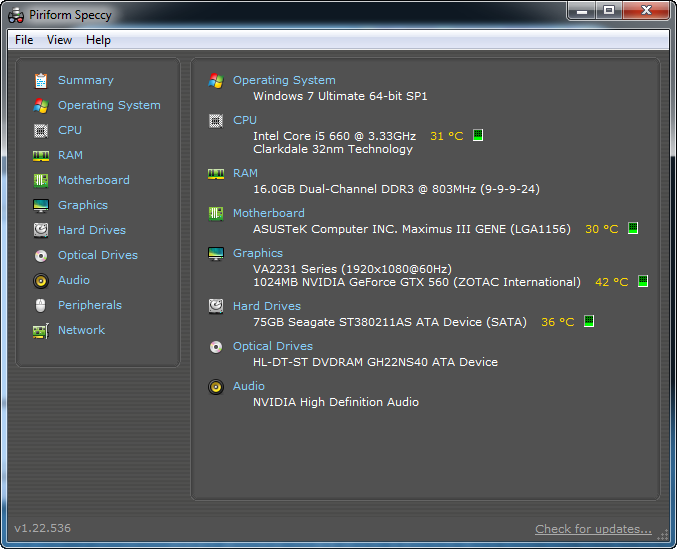Click the hard drive temperature value 36 °C
The height and width of the screenshot is (549, 677).
click(557, 322)
